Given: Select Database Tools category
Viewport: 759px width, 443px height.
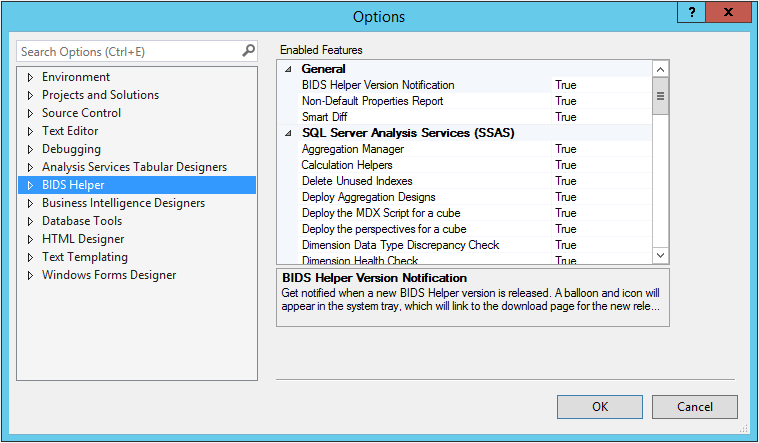Looking at the screenshot, I should coord(82,221).
